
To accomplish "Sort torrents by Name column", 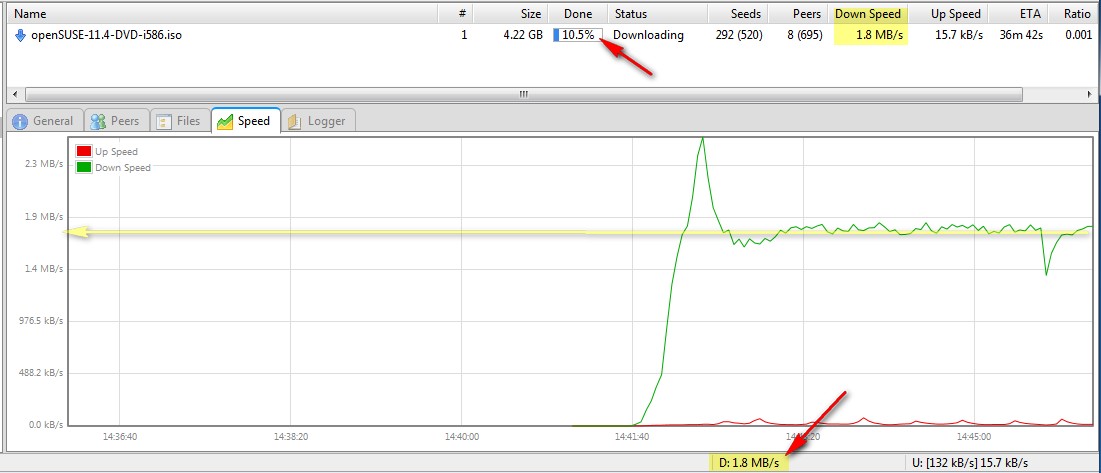I will (221, 13).
